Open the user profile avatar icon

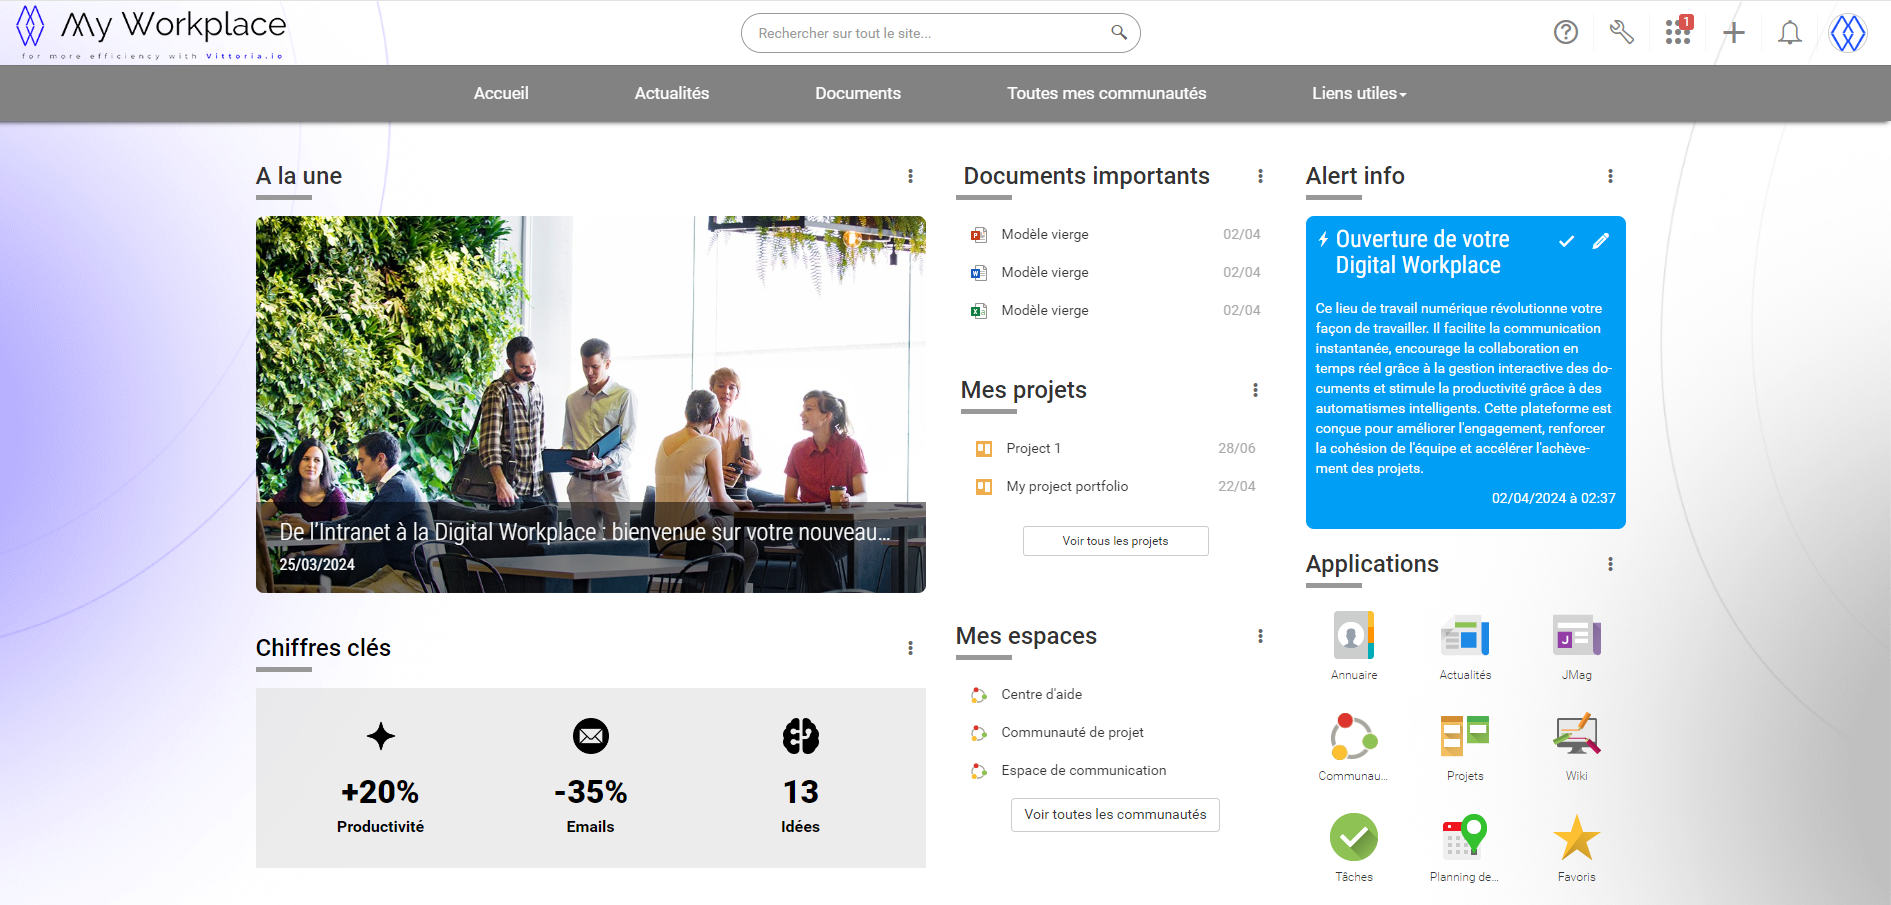coord(1847,33)
